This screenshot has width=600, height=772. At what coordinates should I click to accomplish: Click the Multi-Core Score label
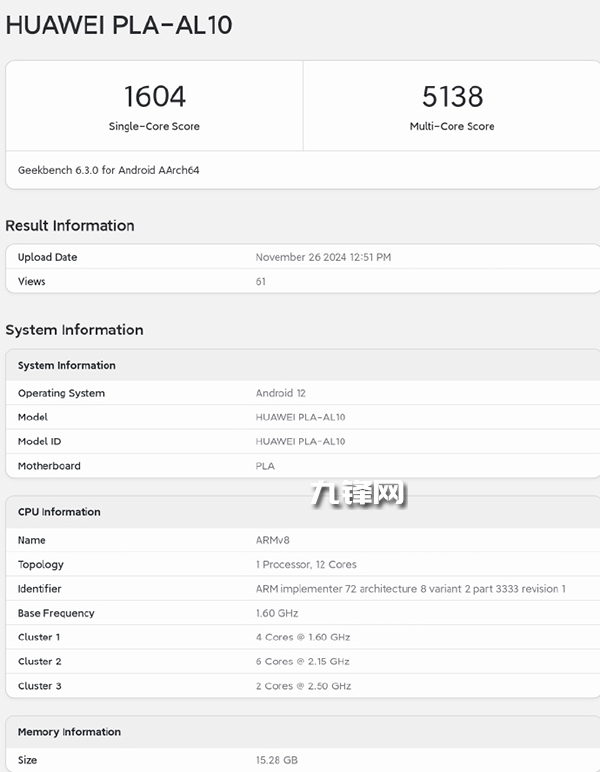pyautogui.click(x=452, y=127)
